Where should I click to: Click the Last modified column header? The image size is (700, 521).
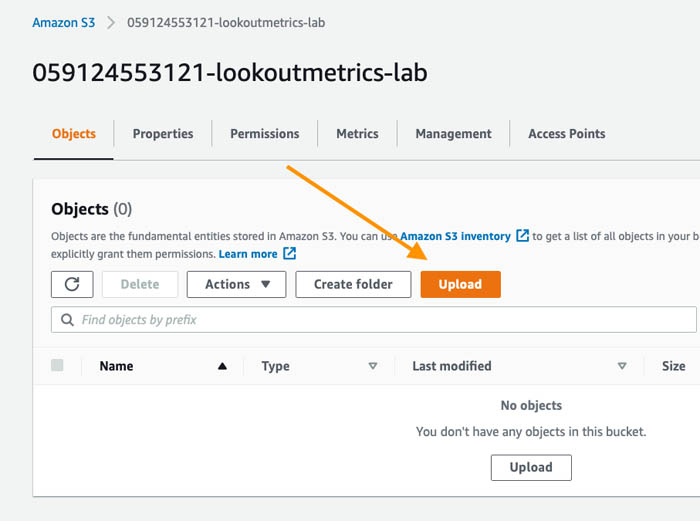point(452,366)
